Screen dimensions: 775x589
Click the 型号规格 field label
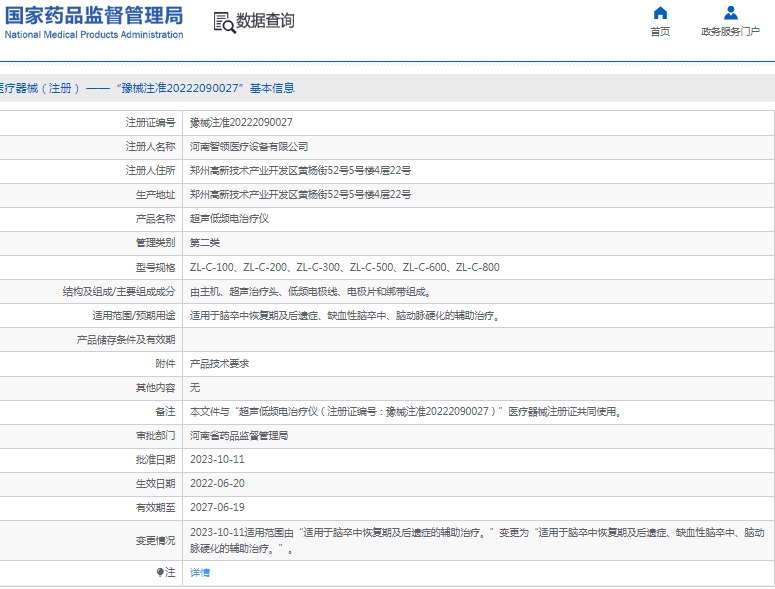[155, 267]
